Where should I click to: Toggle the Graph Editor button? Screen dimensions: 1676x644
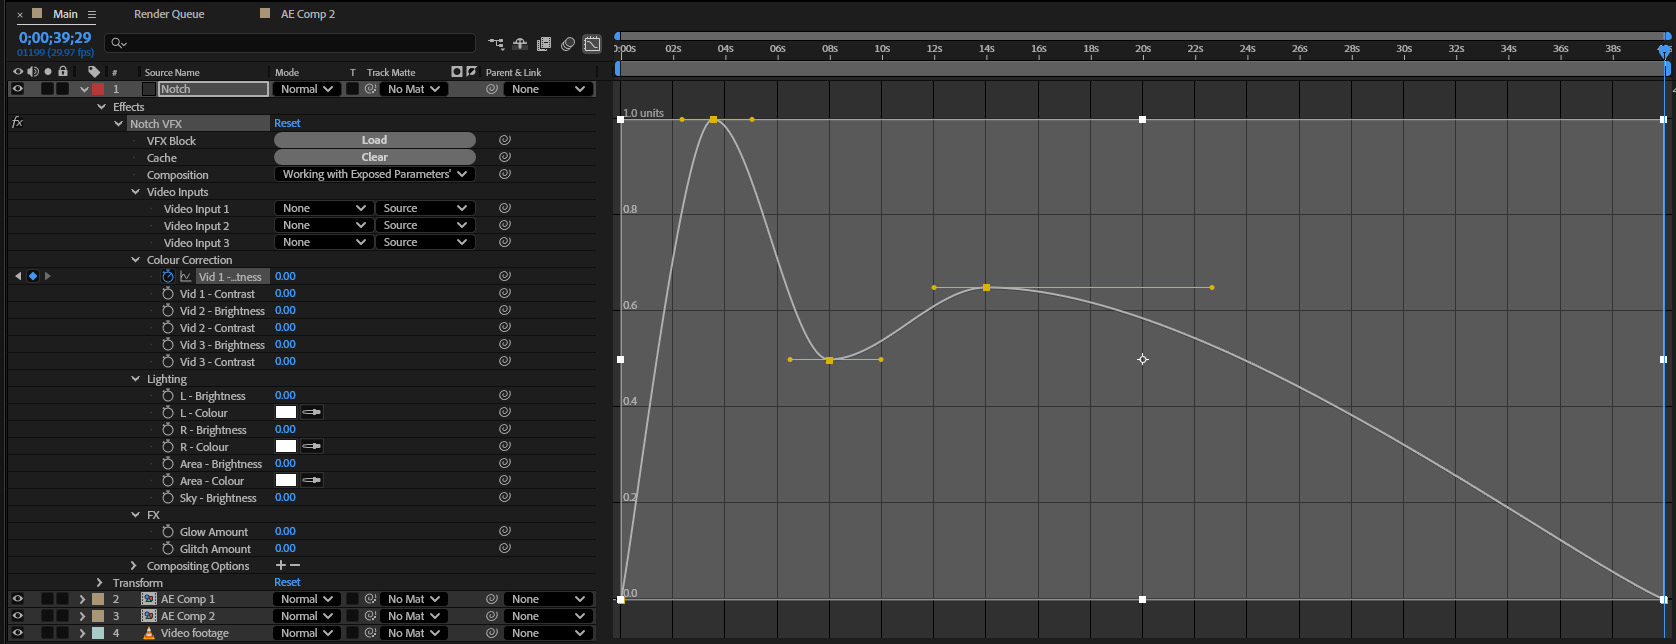tap(592, 44)
